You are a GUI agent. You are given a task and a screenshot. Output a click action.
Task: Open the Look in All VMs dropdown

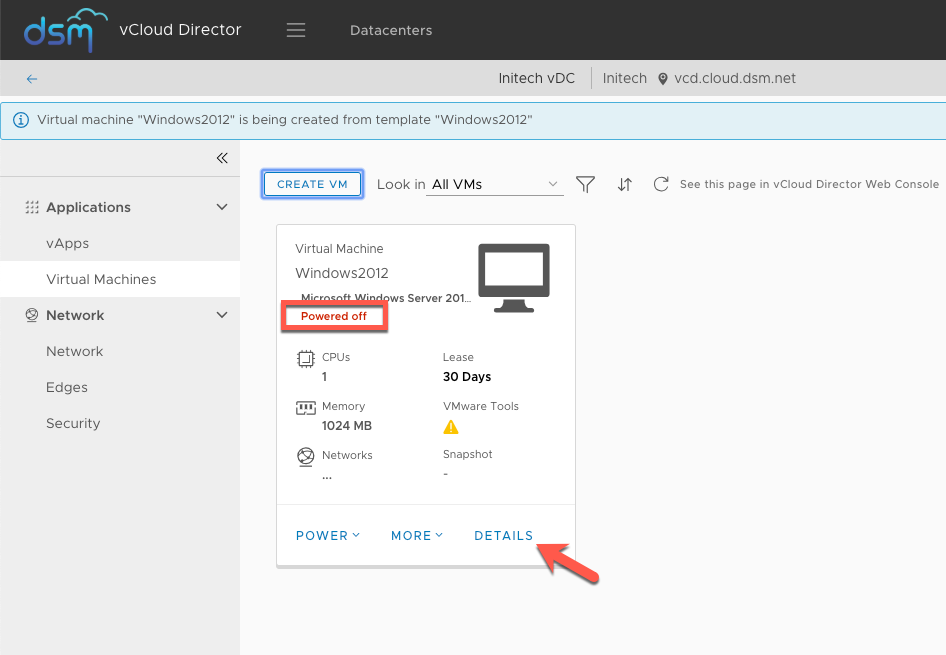point(495,185)
